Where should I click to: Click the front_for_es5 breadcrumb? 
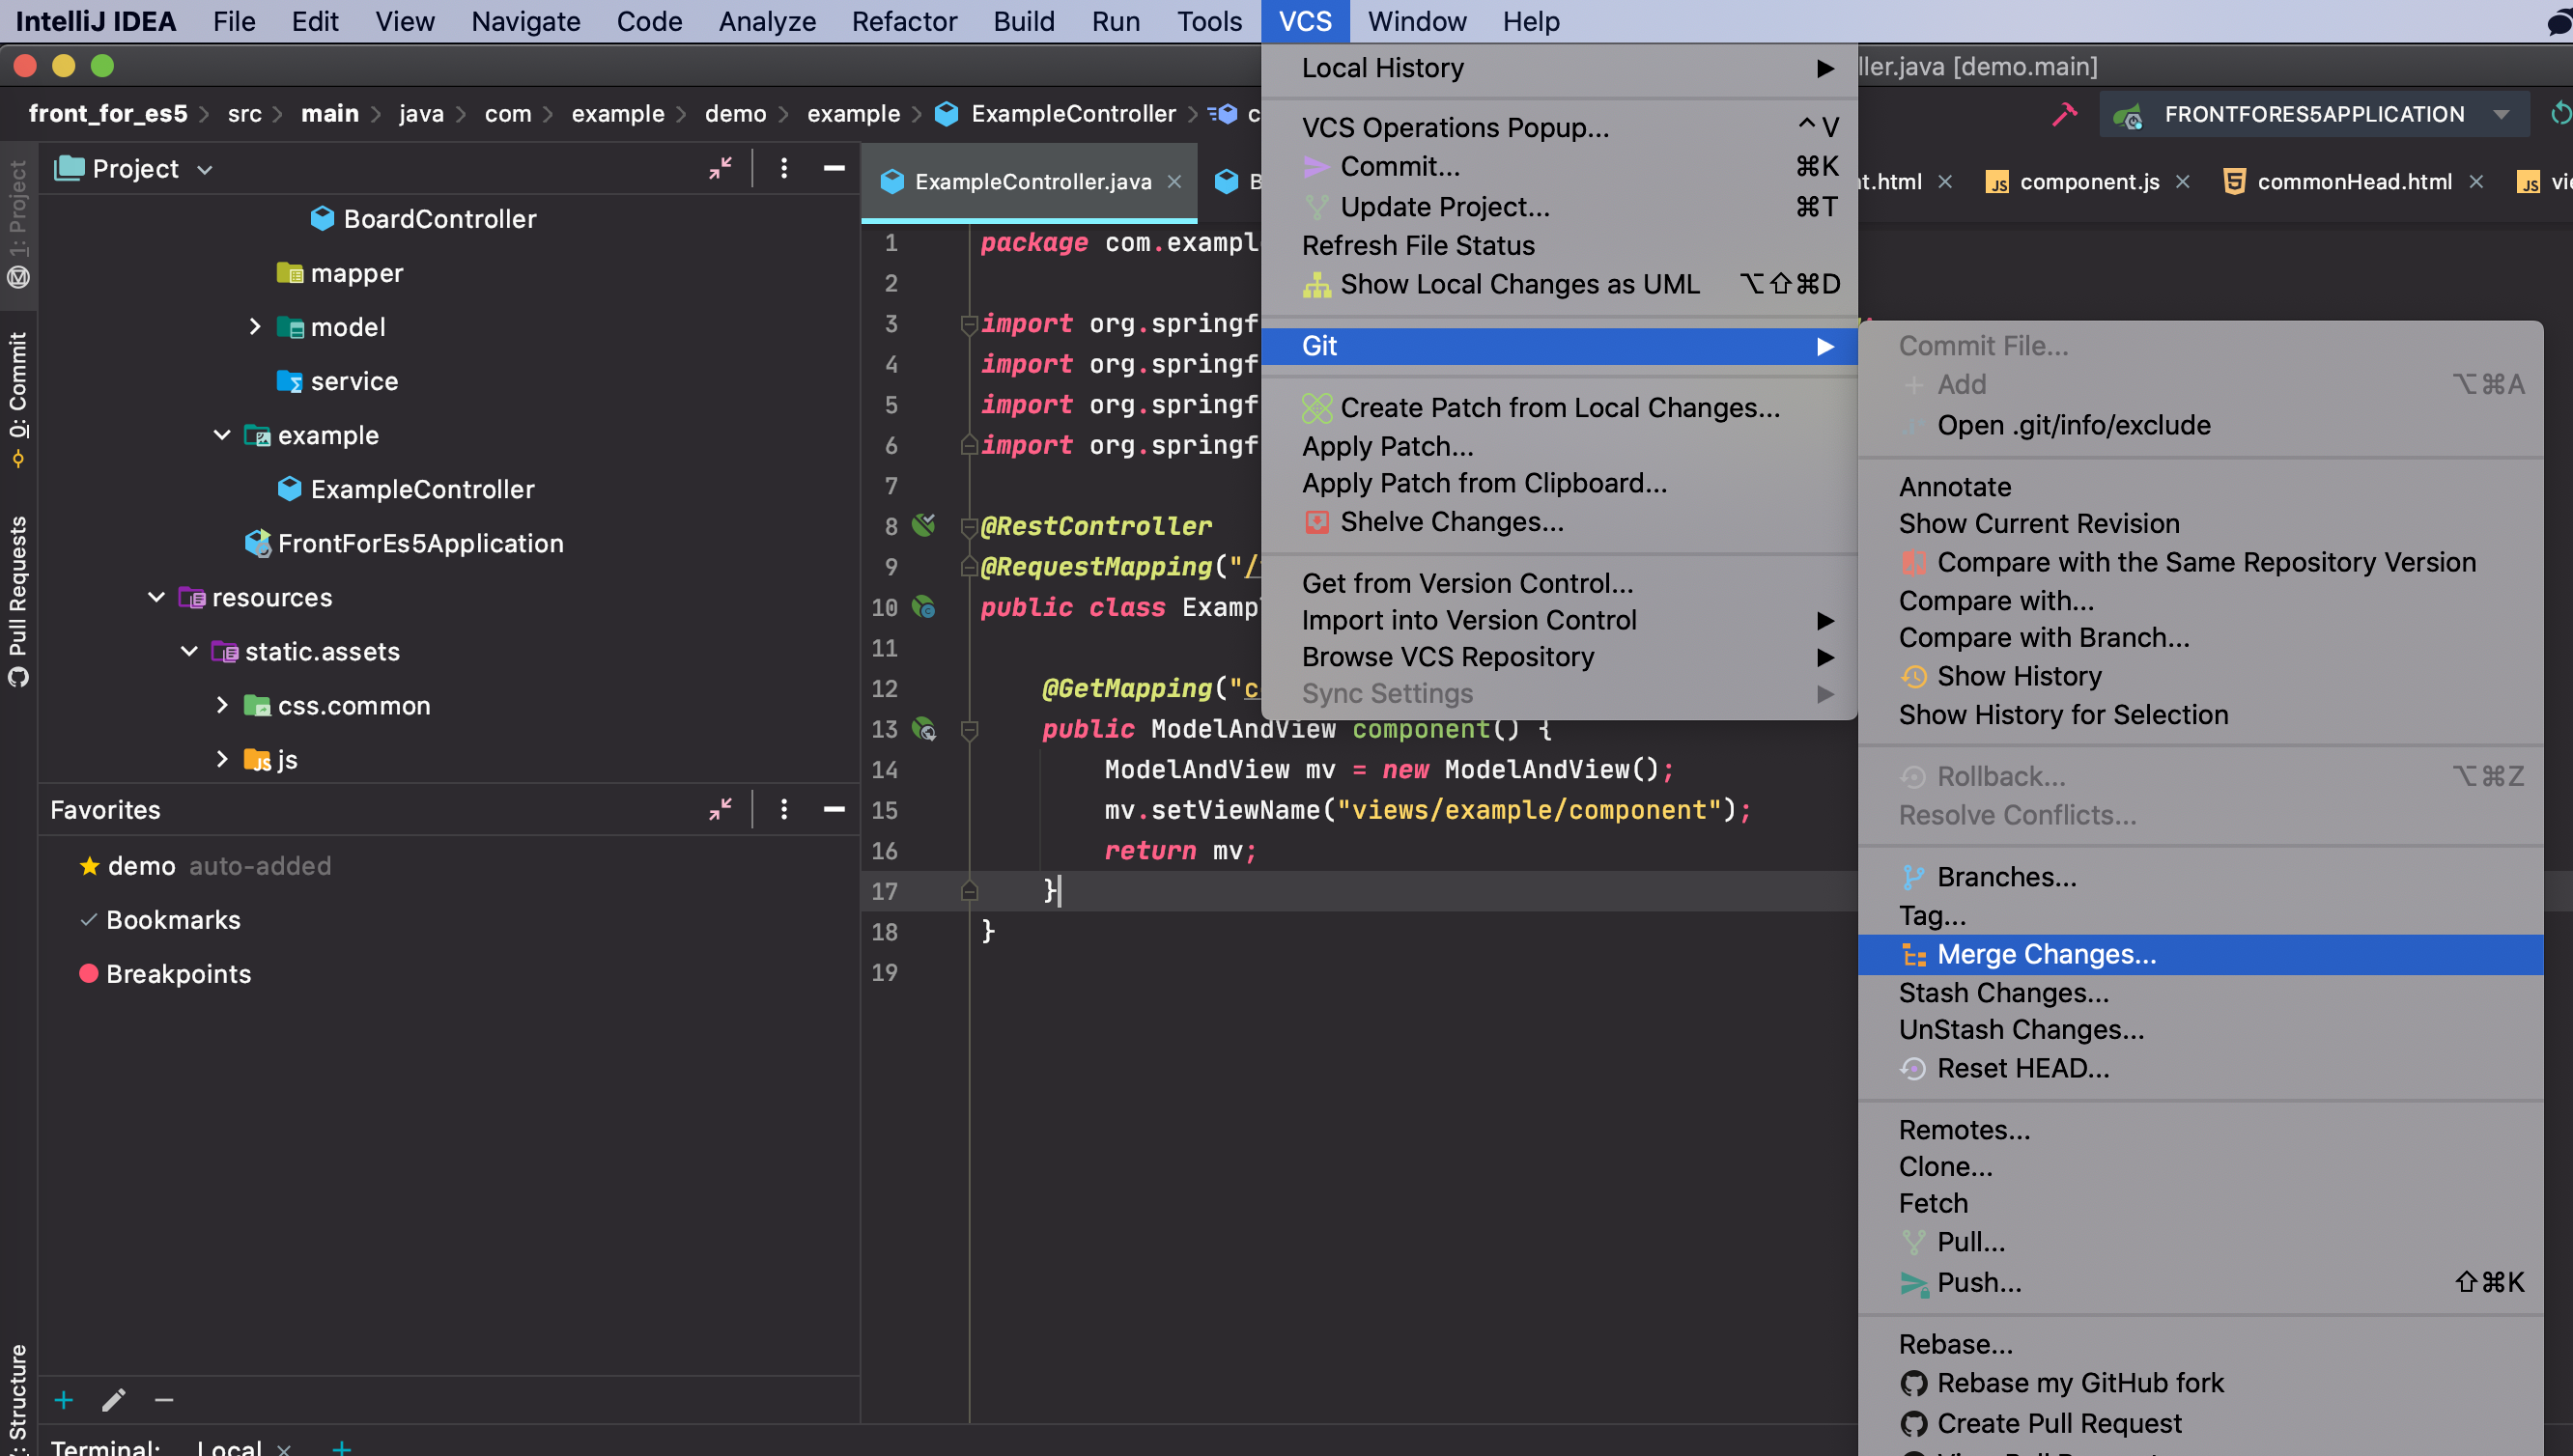coord(108,113)
